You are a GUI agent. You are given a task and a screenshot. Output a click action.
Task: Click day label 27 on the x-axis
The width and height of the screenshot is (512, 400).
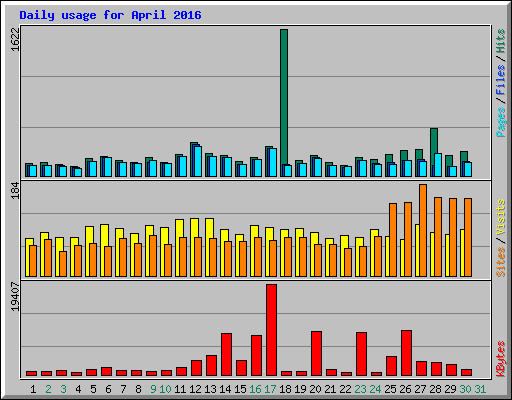pyautogui.click(x=420, y=389)
